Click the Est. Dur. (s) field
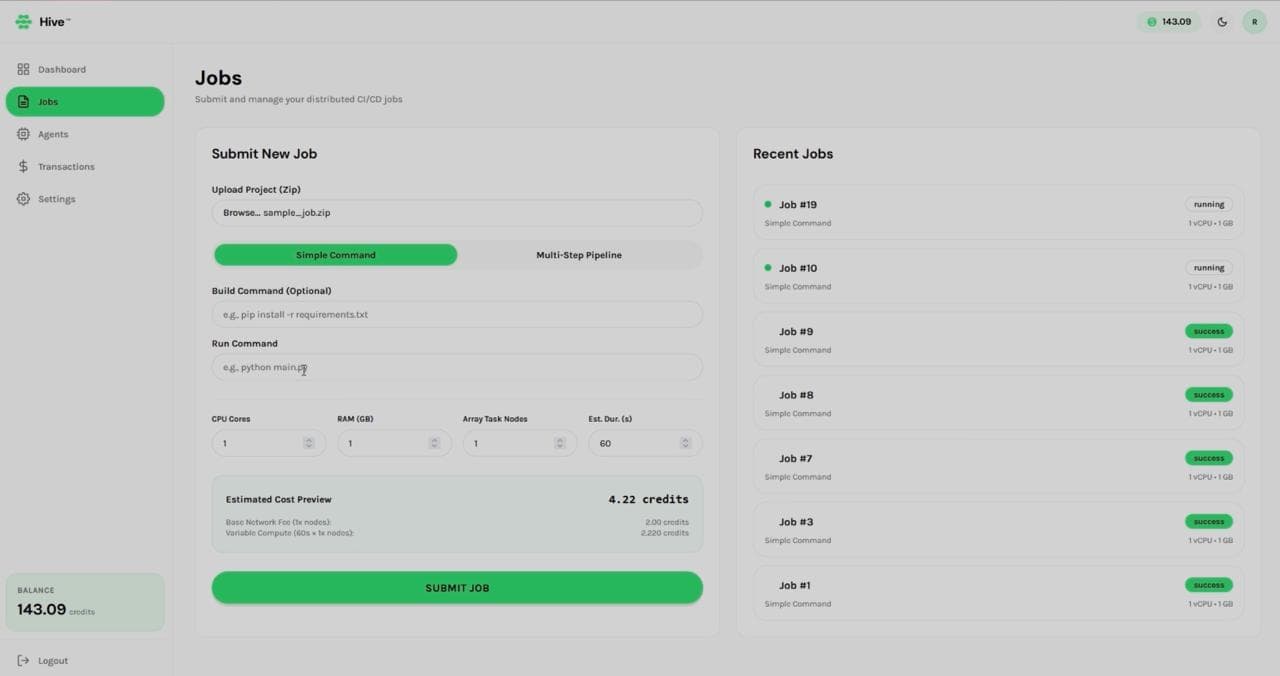Viewport: 1280px width, 676px height. click(645, 443)
